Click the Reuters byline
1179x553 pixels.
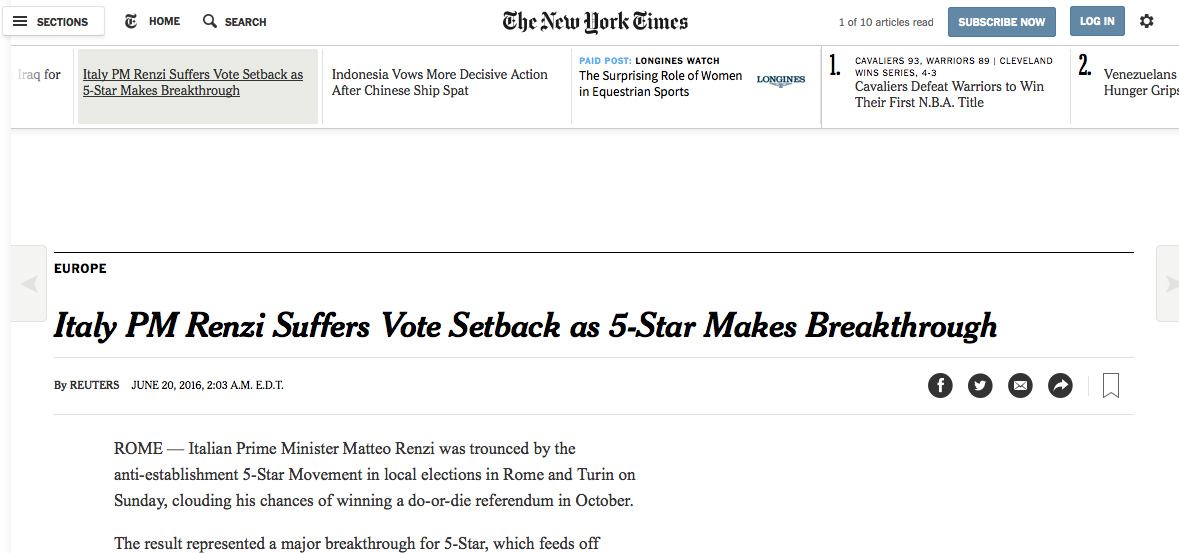coord(94,385)
